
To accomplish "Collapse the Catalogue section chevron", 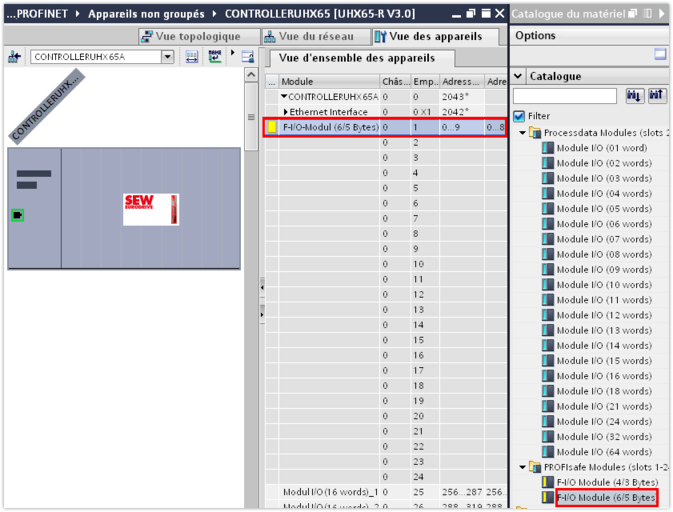I will pos(518,76).
